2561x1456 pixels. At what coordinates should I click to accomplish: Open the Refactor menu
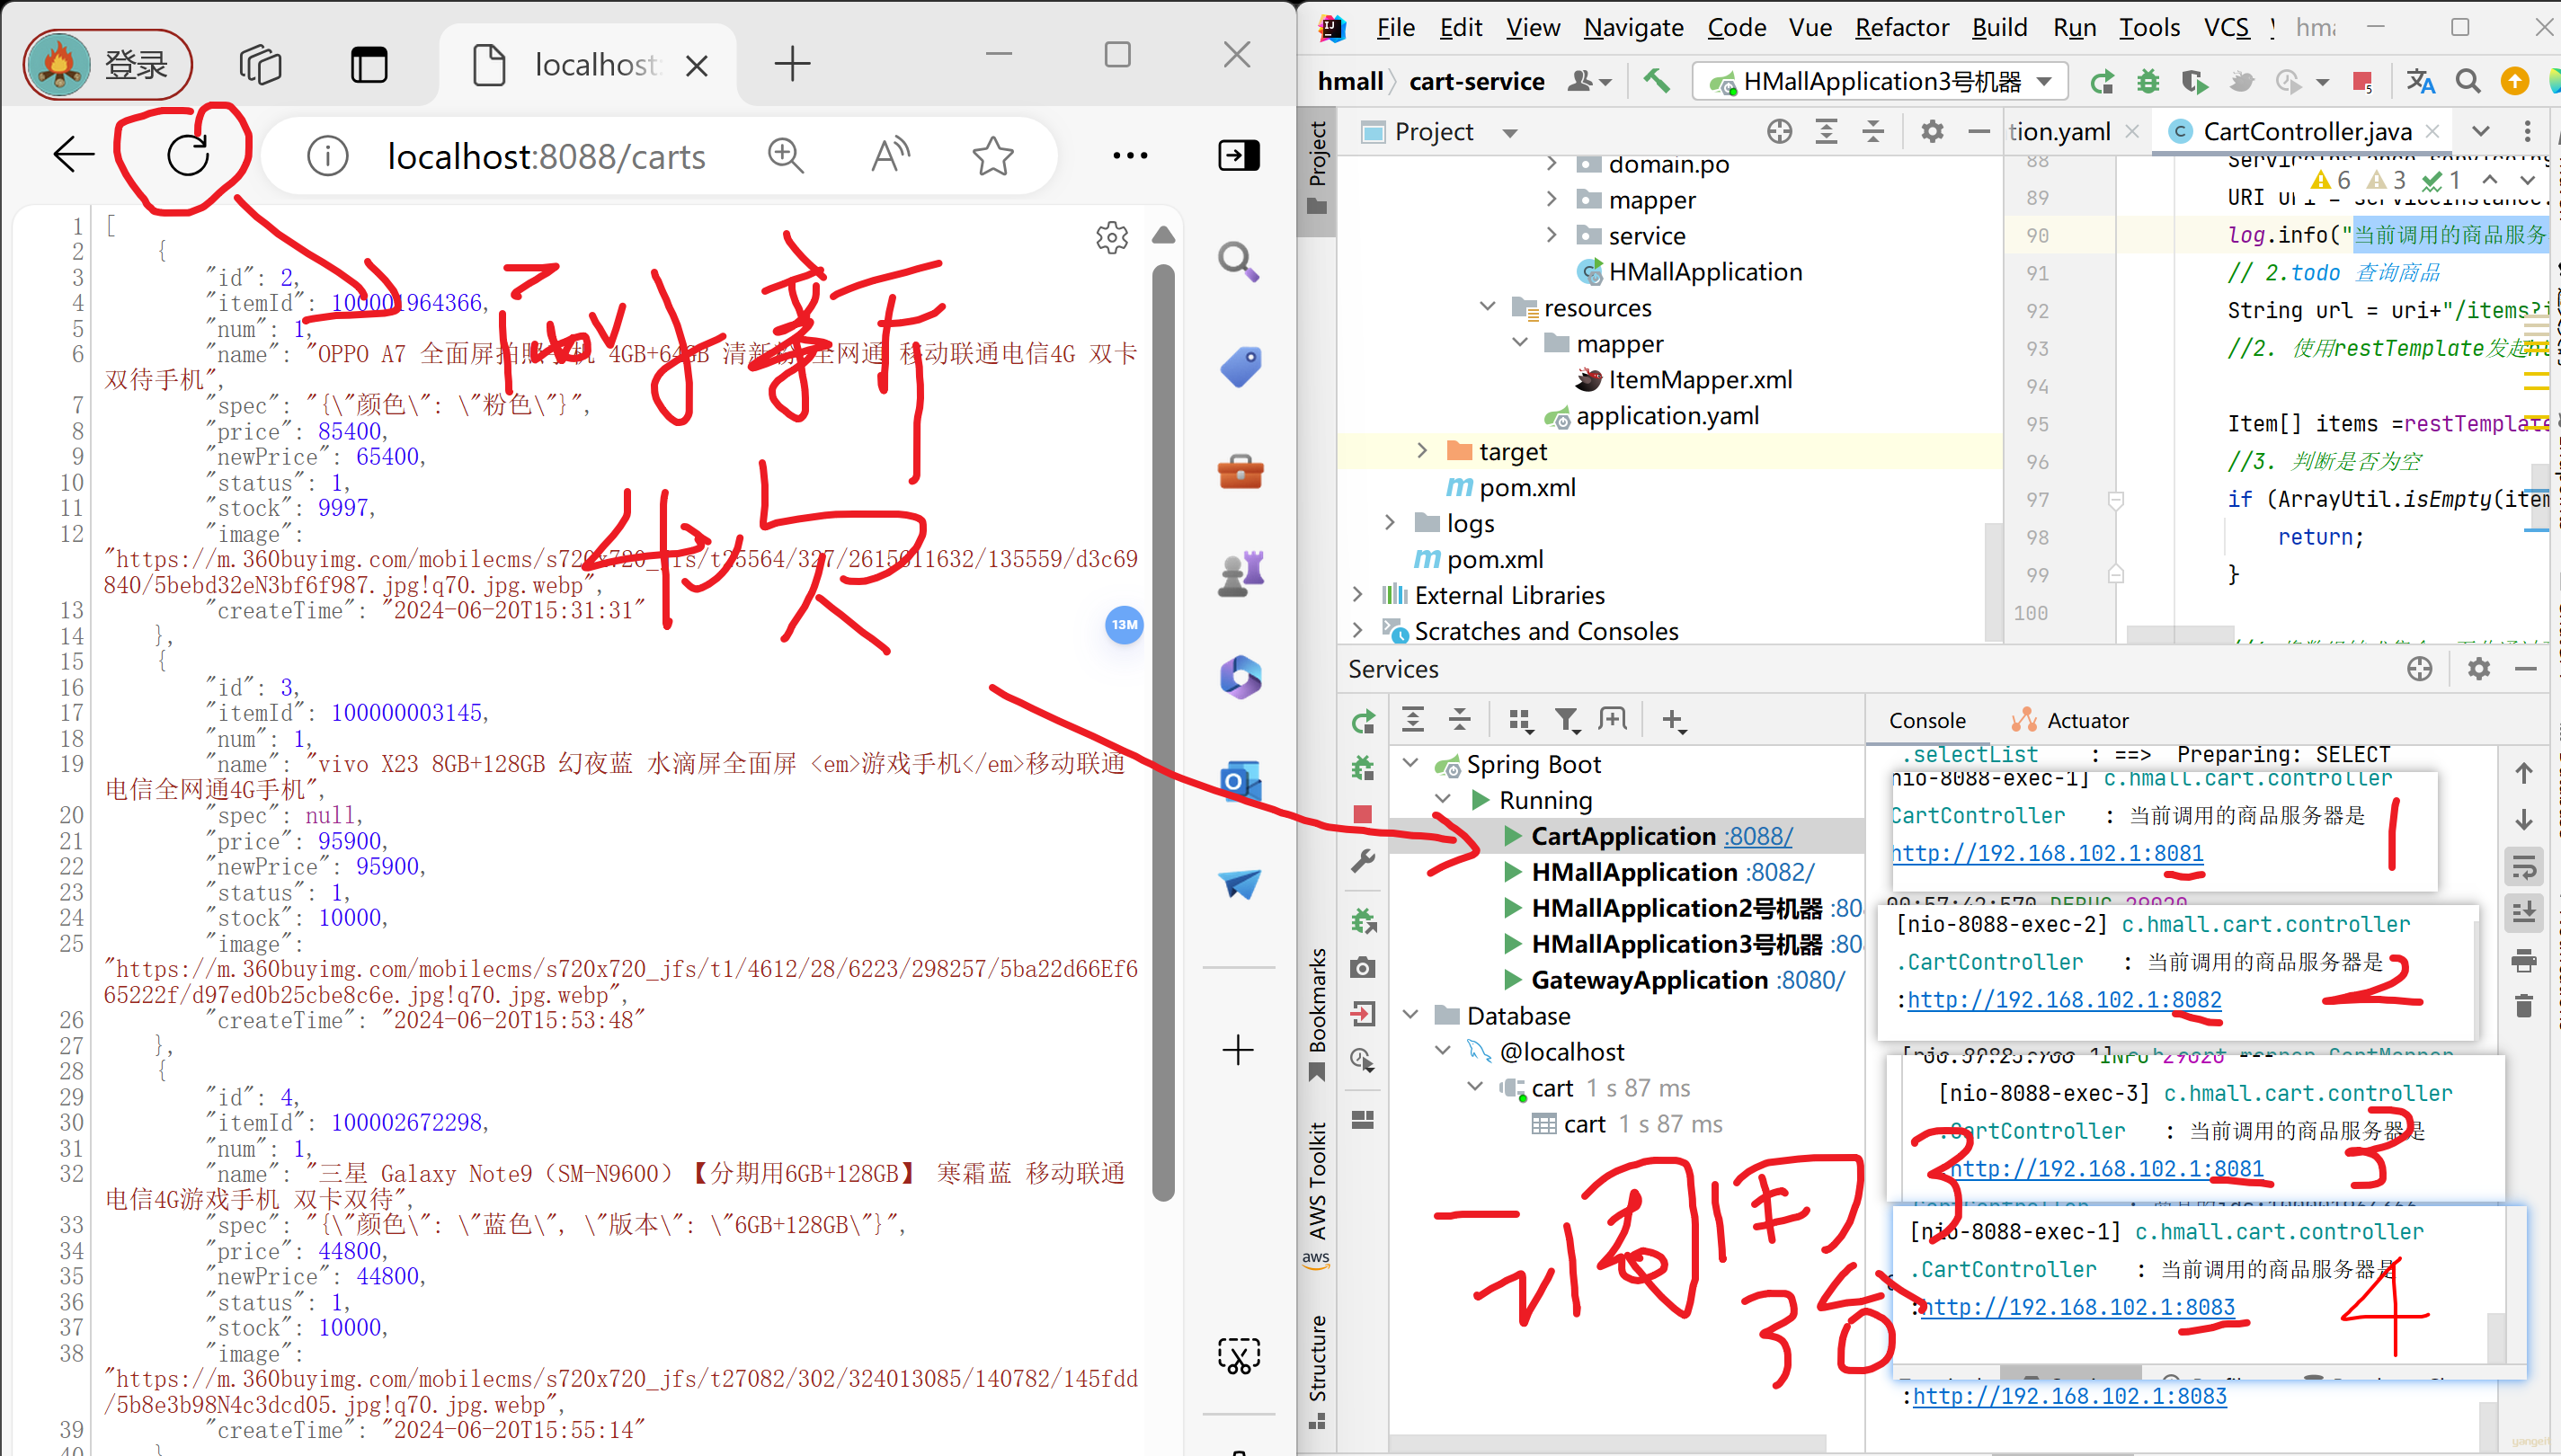pos(1902,27)
